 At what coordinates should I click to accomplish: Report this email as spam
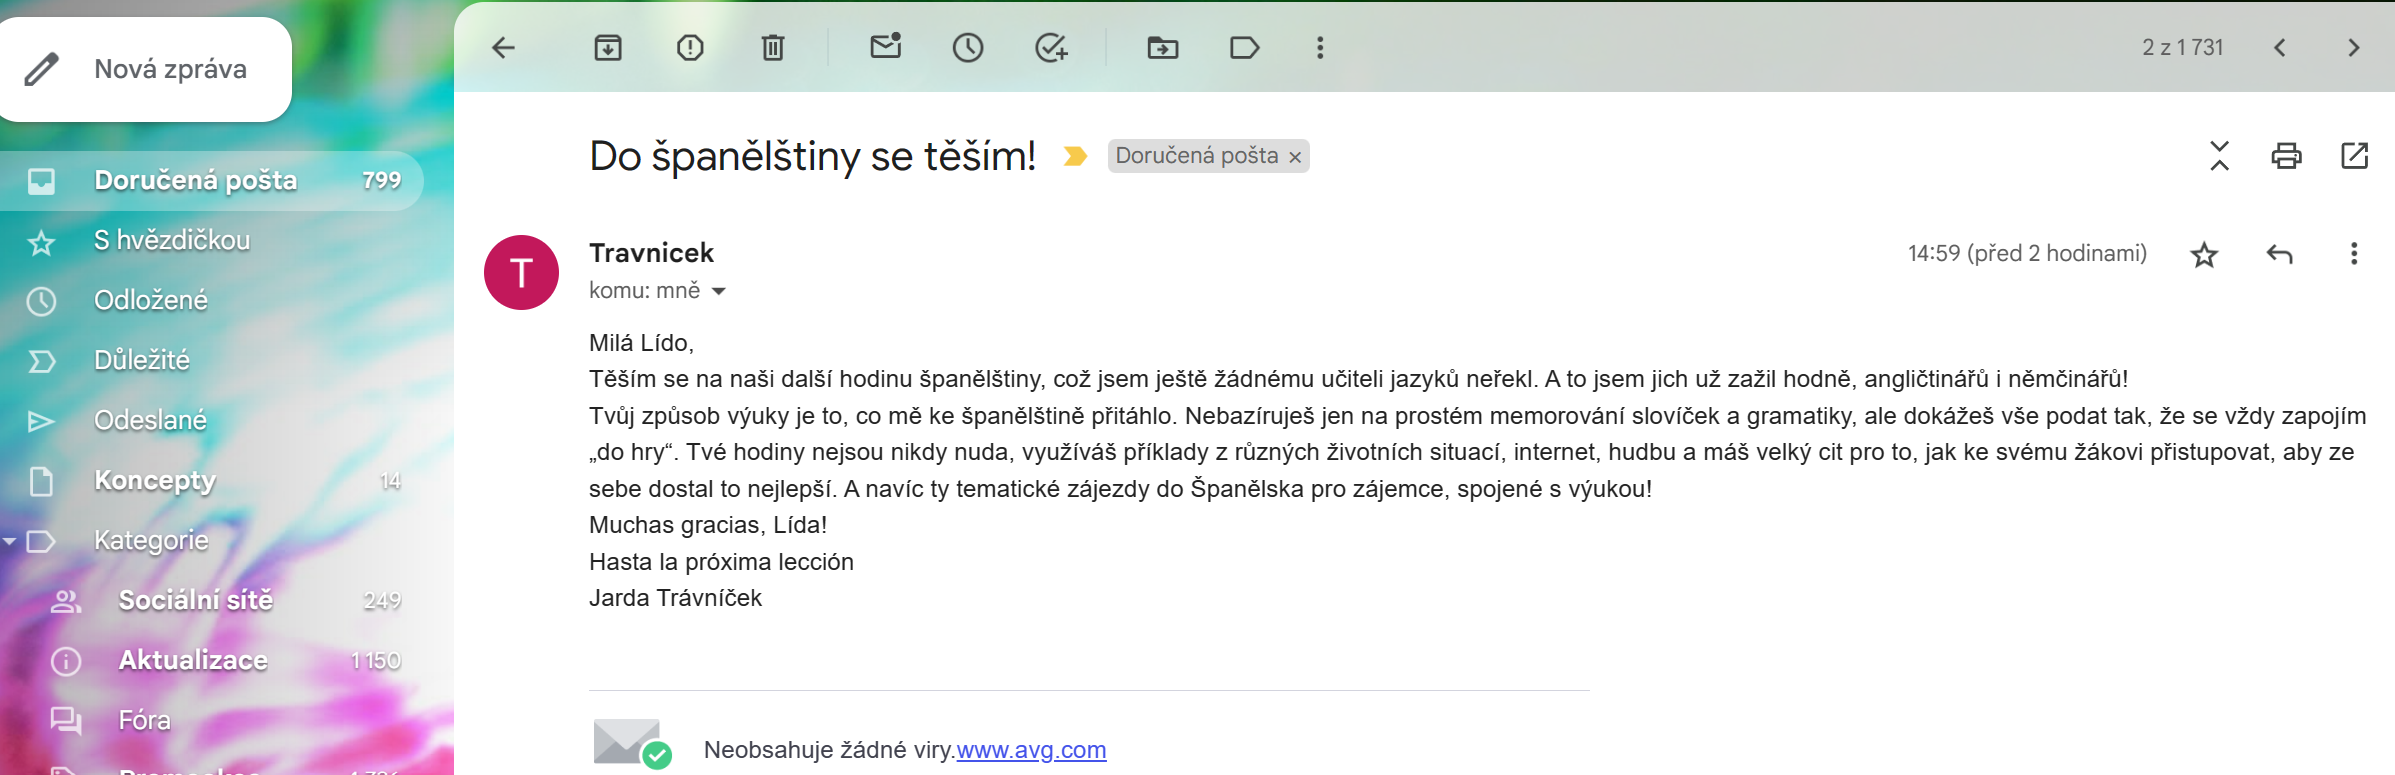point(690,48)
